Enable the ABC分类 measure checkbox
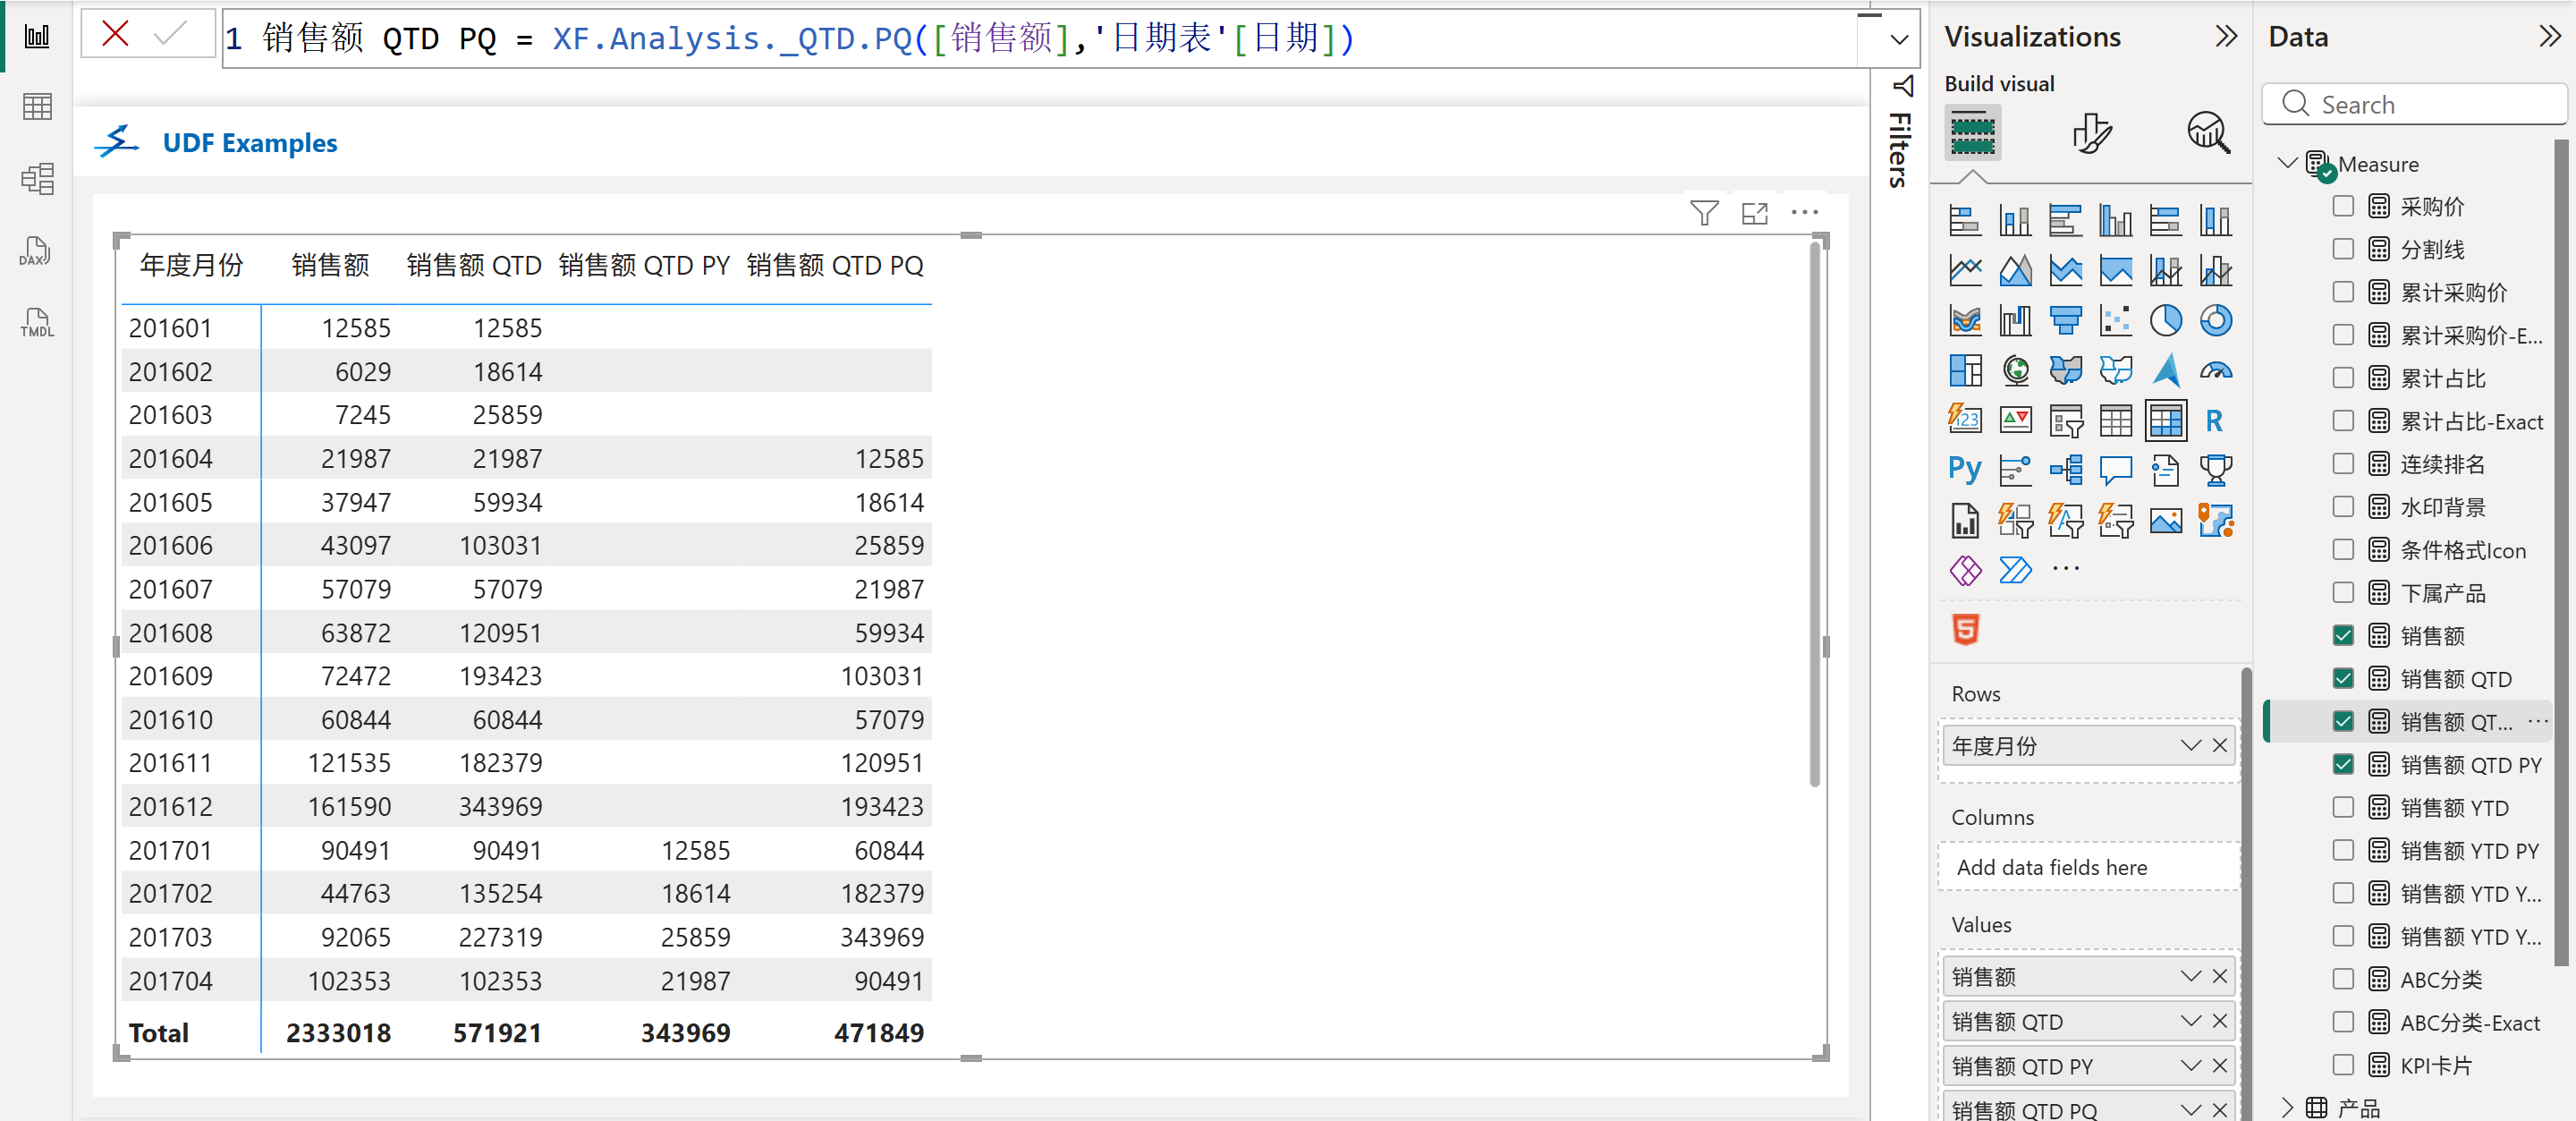 (x=2342, y=979)
